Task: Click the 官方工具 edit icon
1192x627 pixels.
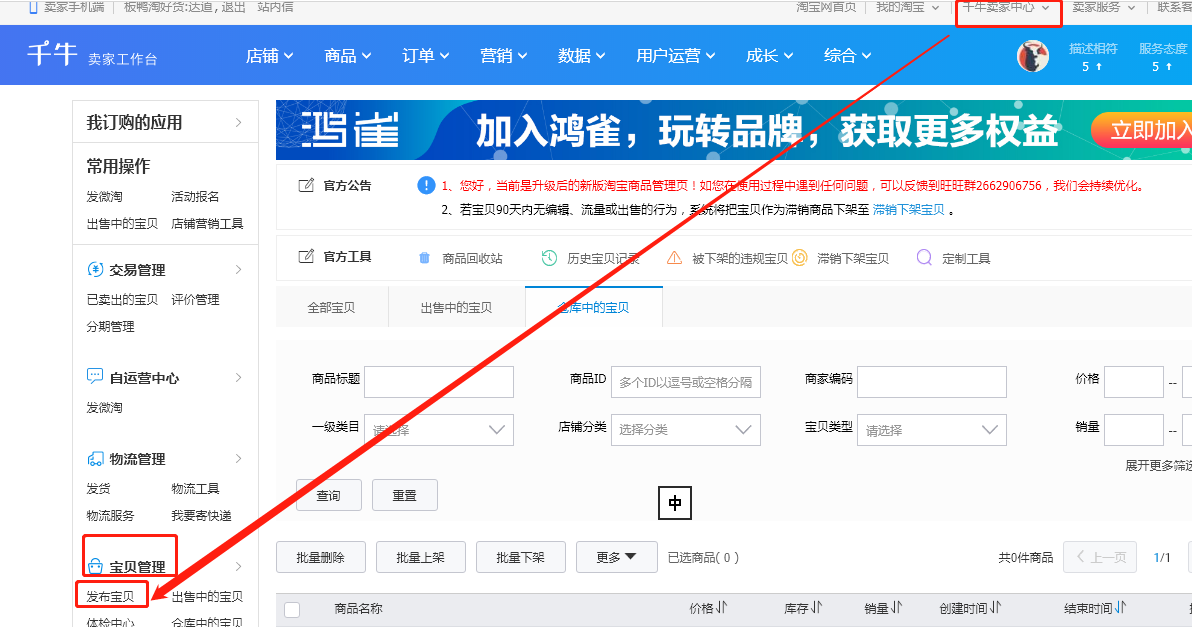Action: tap(306, 257)
